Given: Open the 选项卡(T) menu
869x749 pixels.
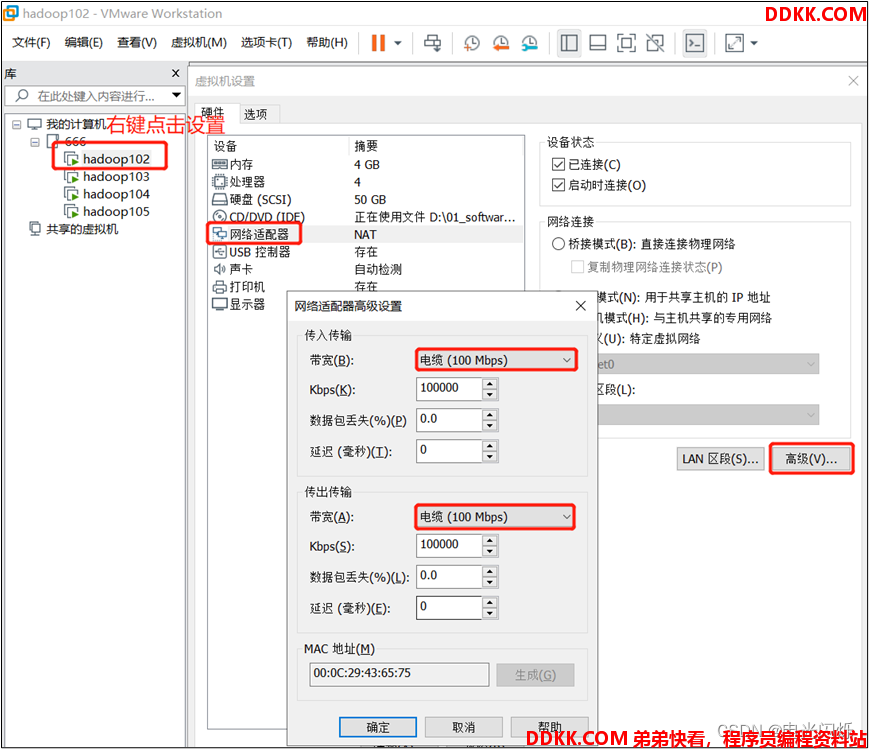Looking at the screenshot, I should 267,43.
